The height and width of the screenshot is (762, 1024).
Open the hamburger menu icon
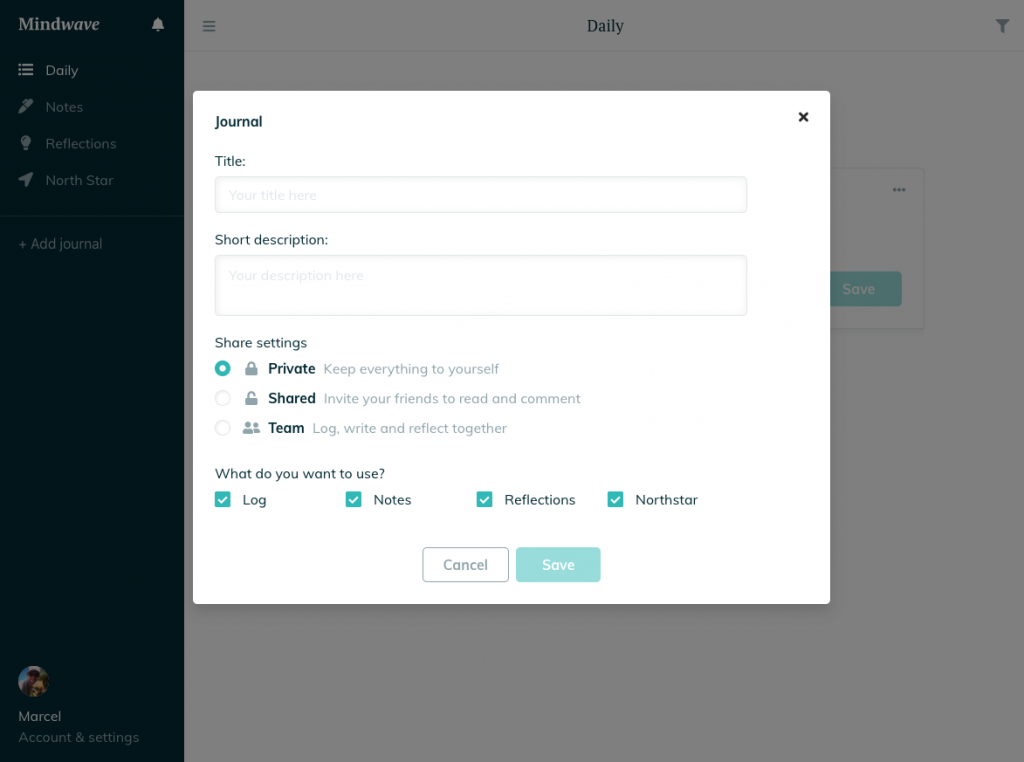click(209, 26)
